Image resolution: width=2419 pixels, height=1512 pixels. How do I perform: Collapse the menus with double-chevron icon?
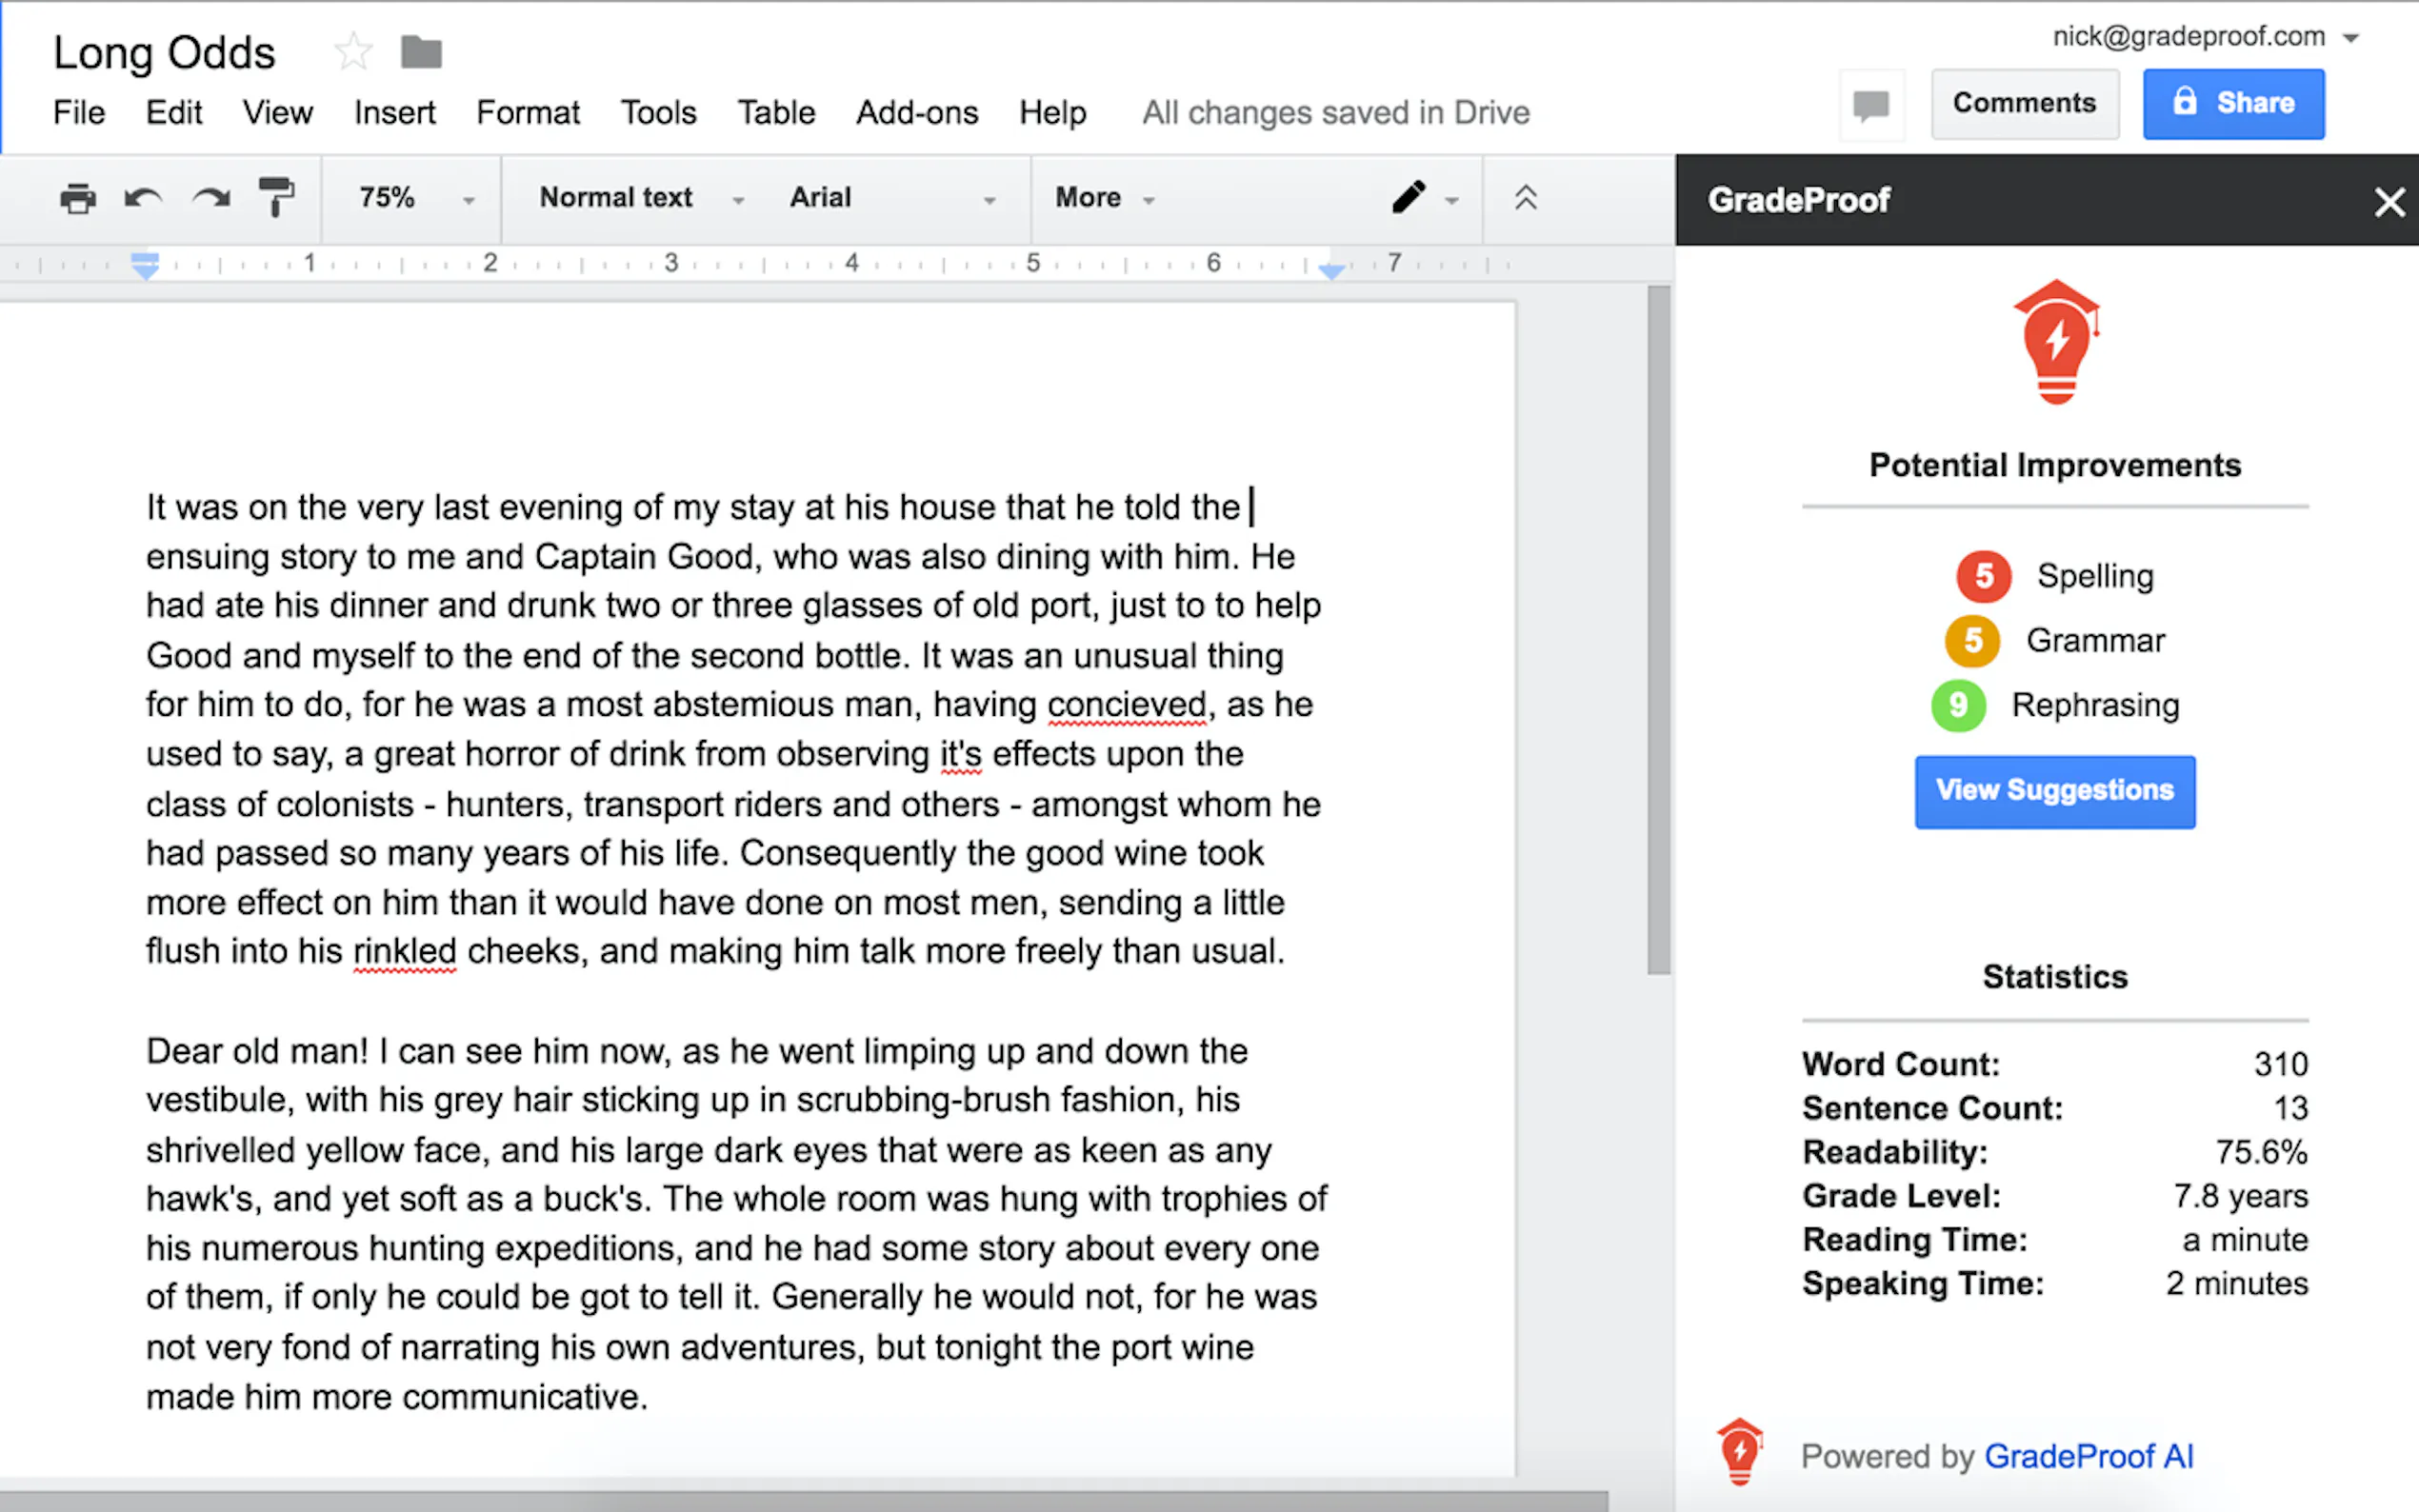1525,198
